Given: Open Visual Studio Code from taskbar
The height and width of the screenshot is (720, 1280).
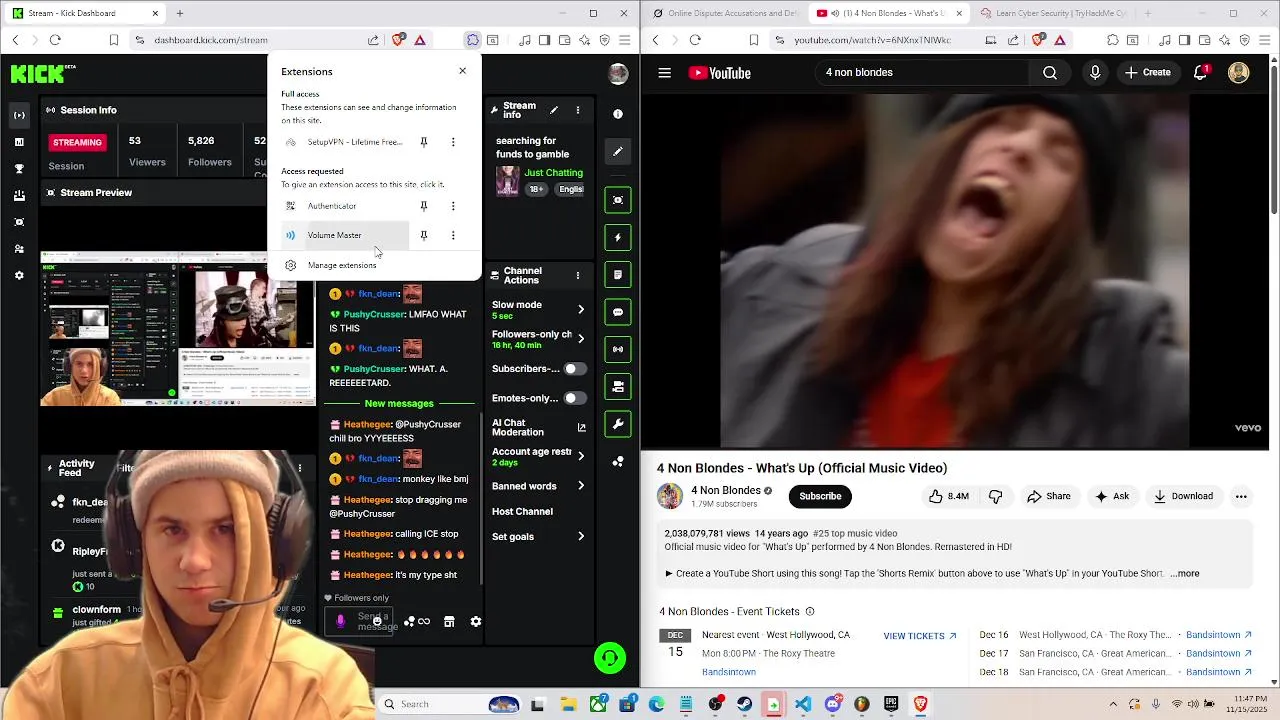Looking at the screenshot, I should point(803,704).
